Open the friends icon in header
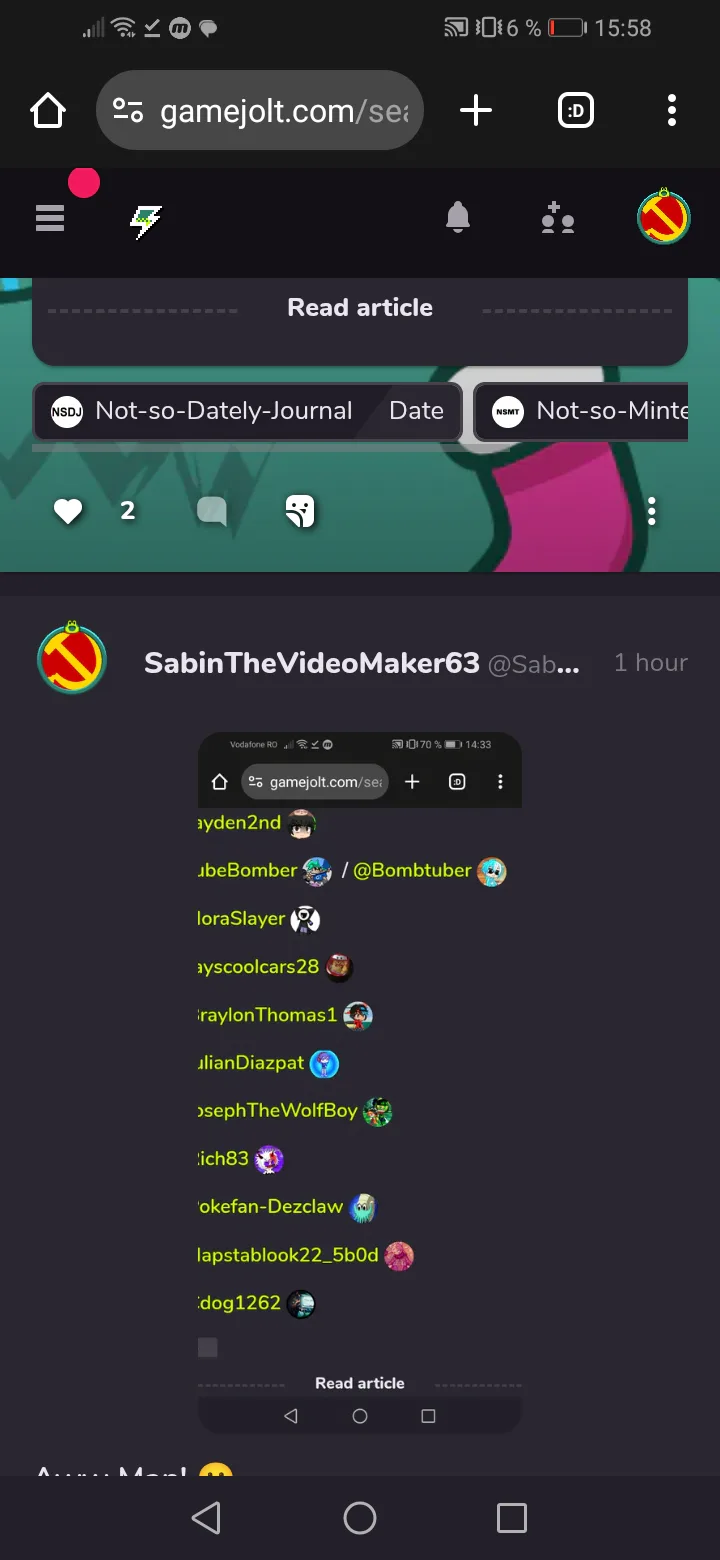The image size is (720, 1560). 558,217
